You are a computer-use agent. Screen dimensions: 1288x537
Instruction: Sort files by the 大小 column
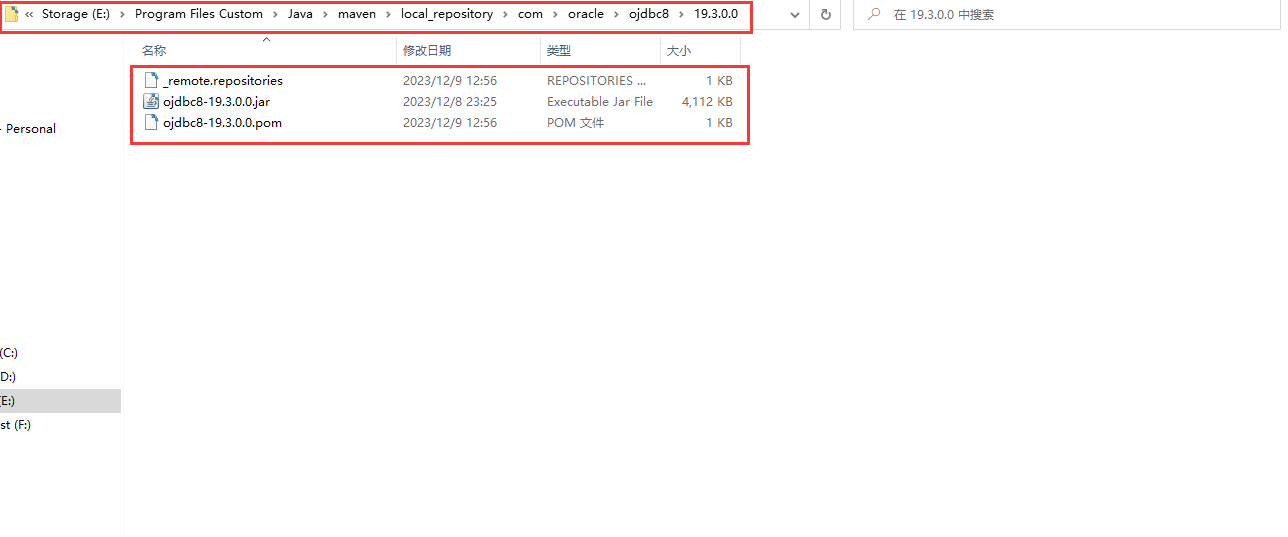click(x=679, y=50)
